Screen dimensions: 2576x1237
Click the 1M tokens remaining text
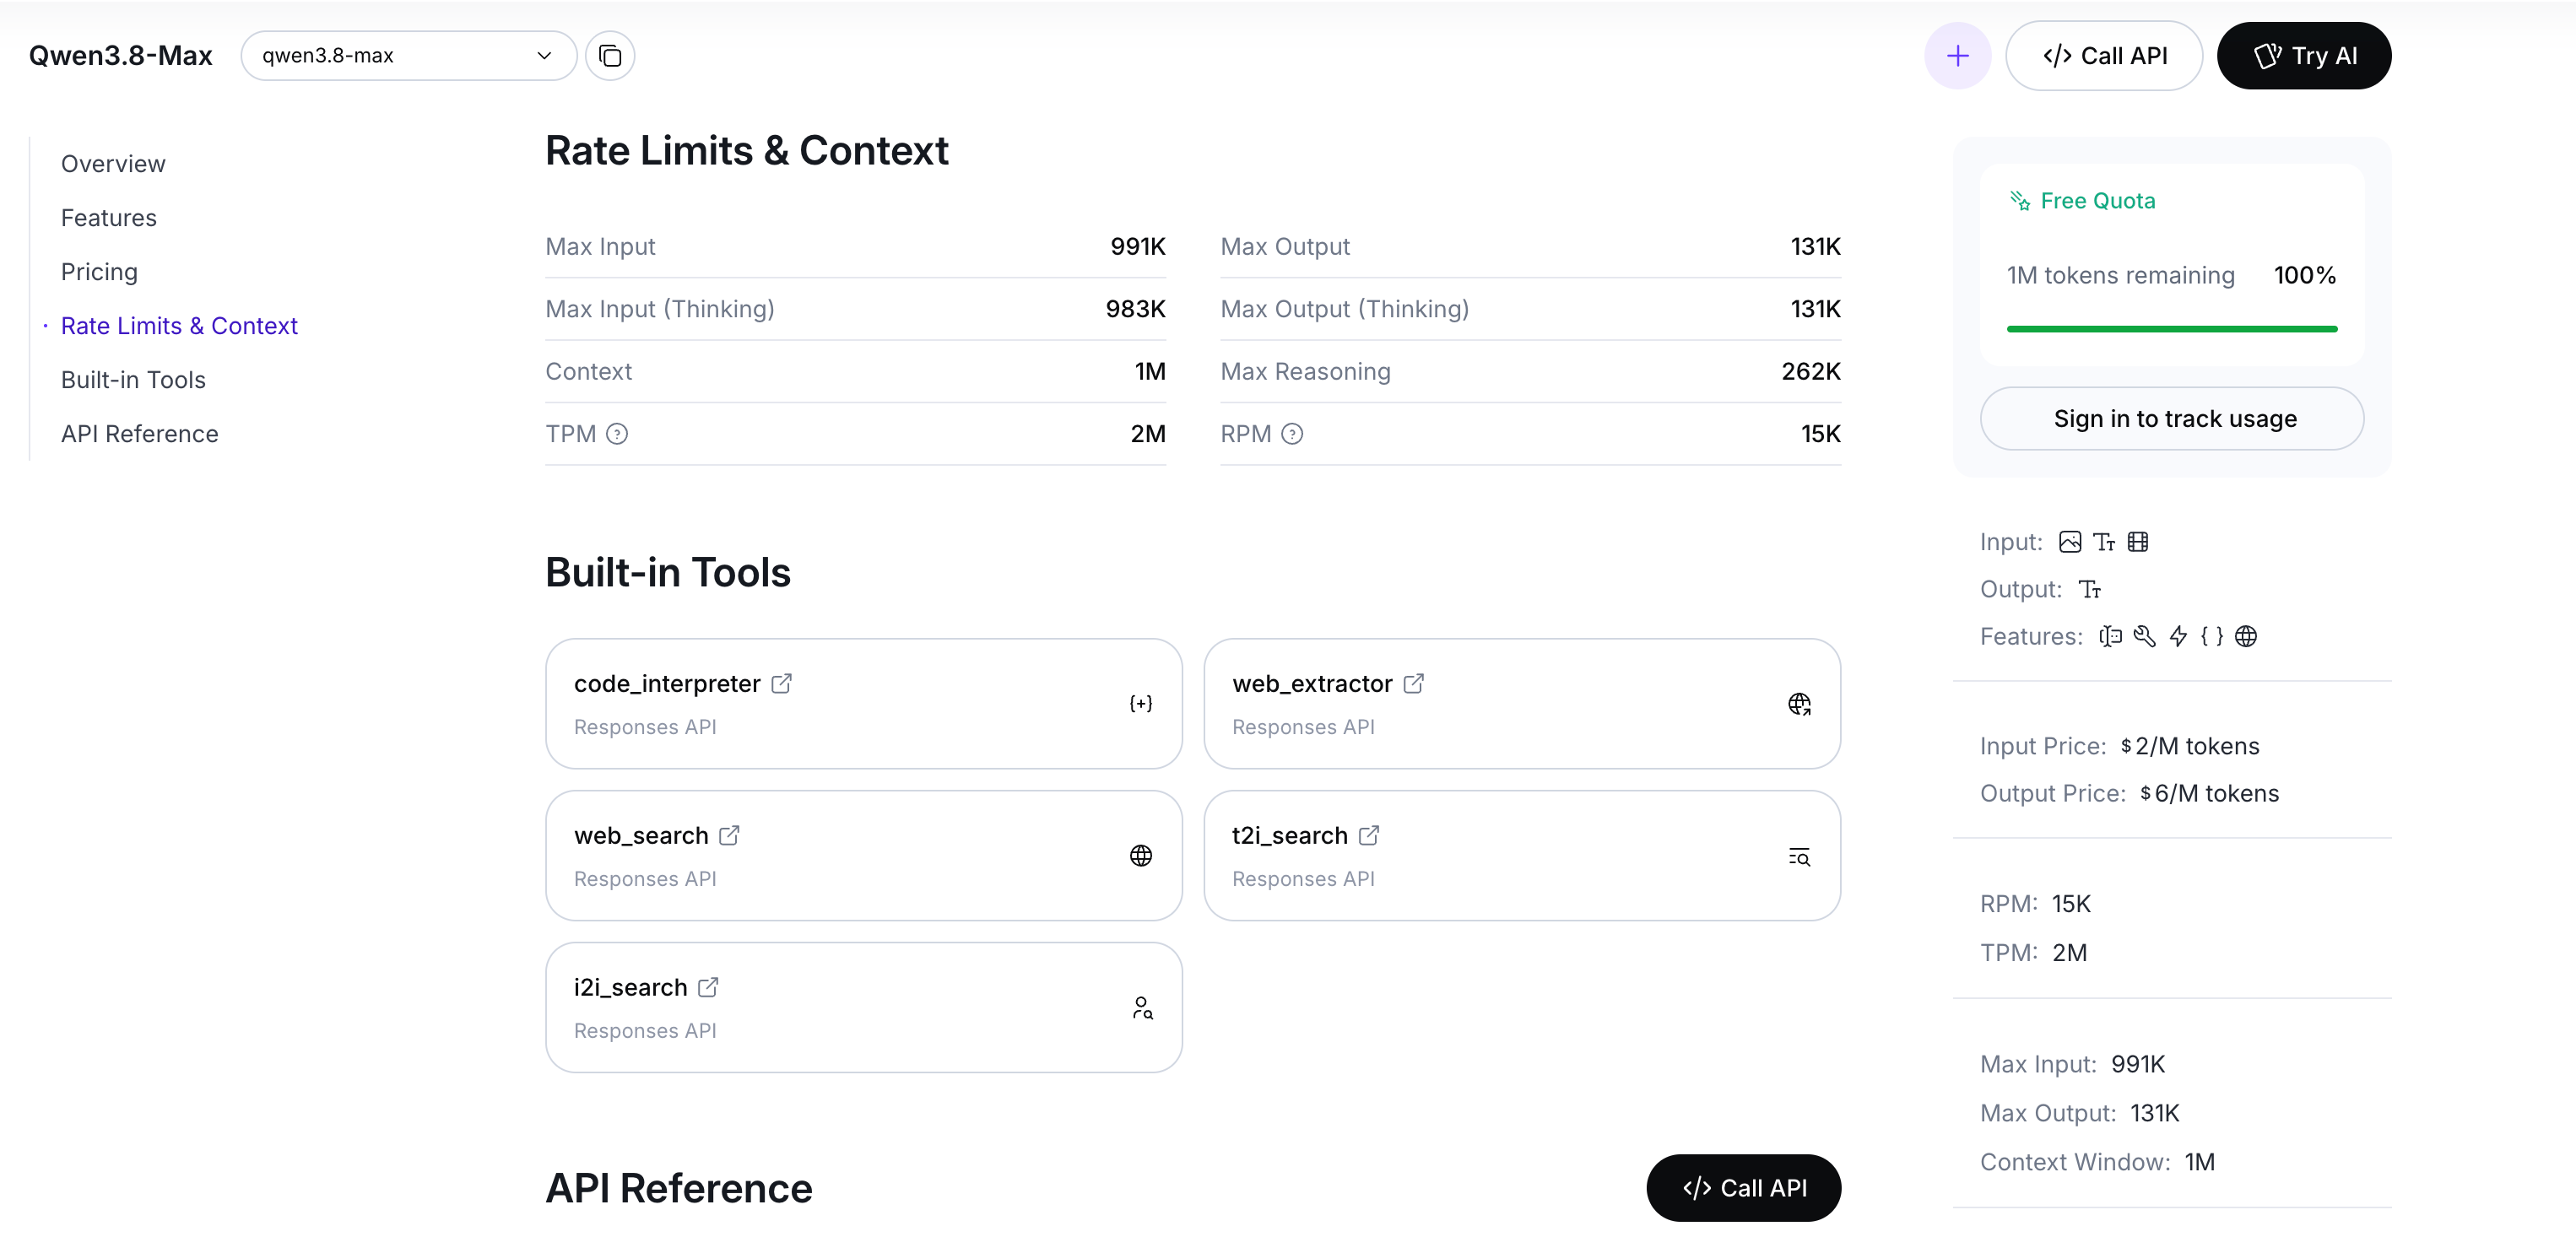(x=2120, y=276)
